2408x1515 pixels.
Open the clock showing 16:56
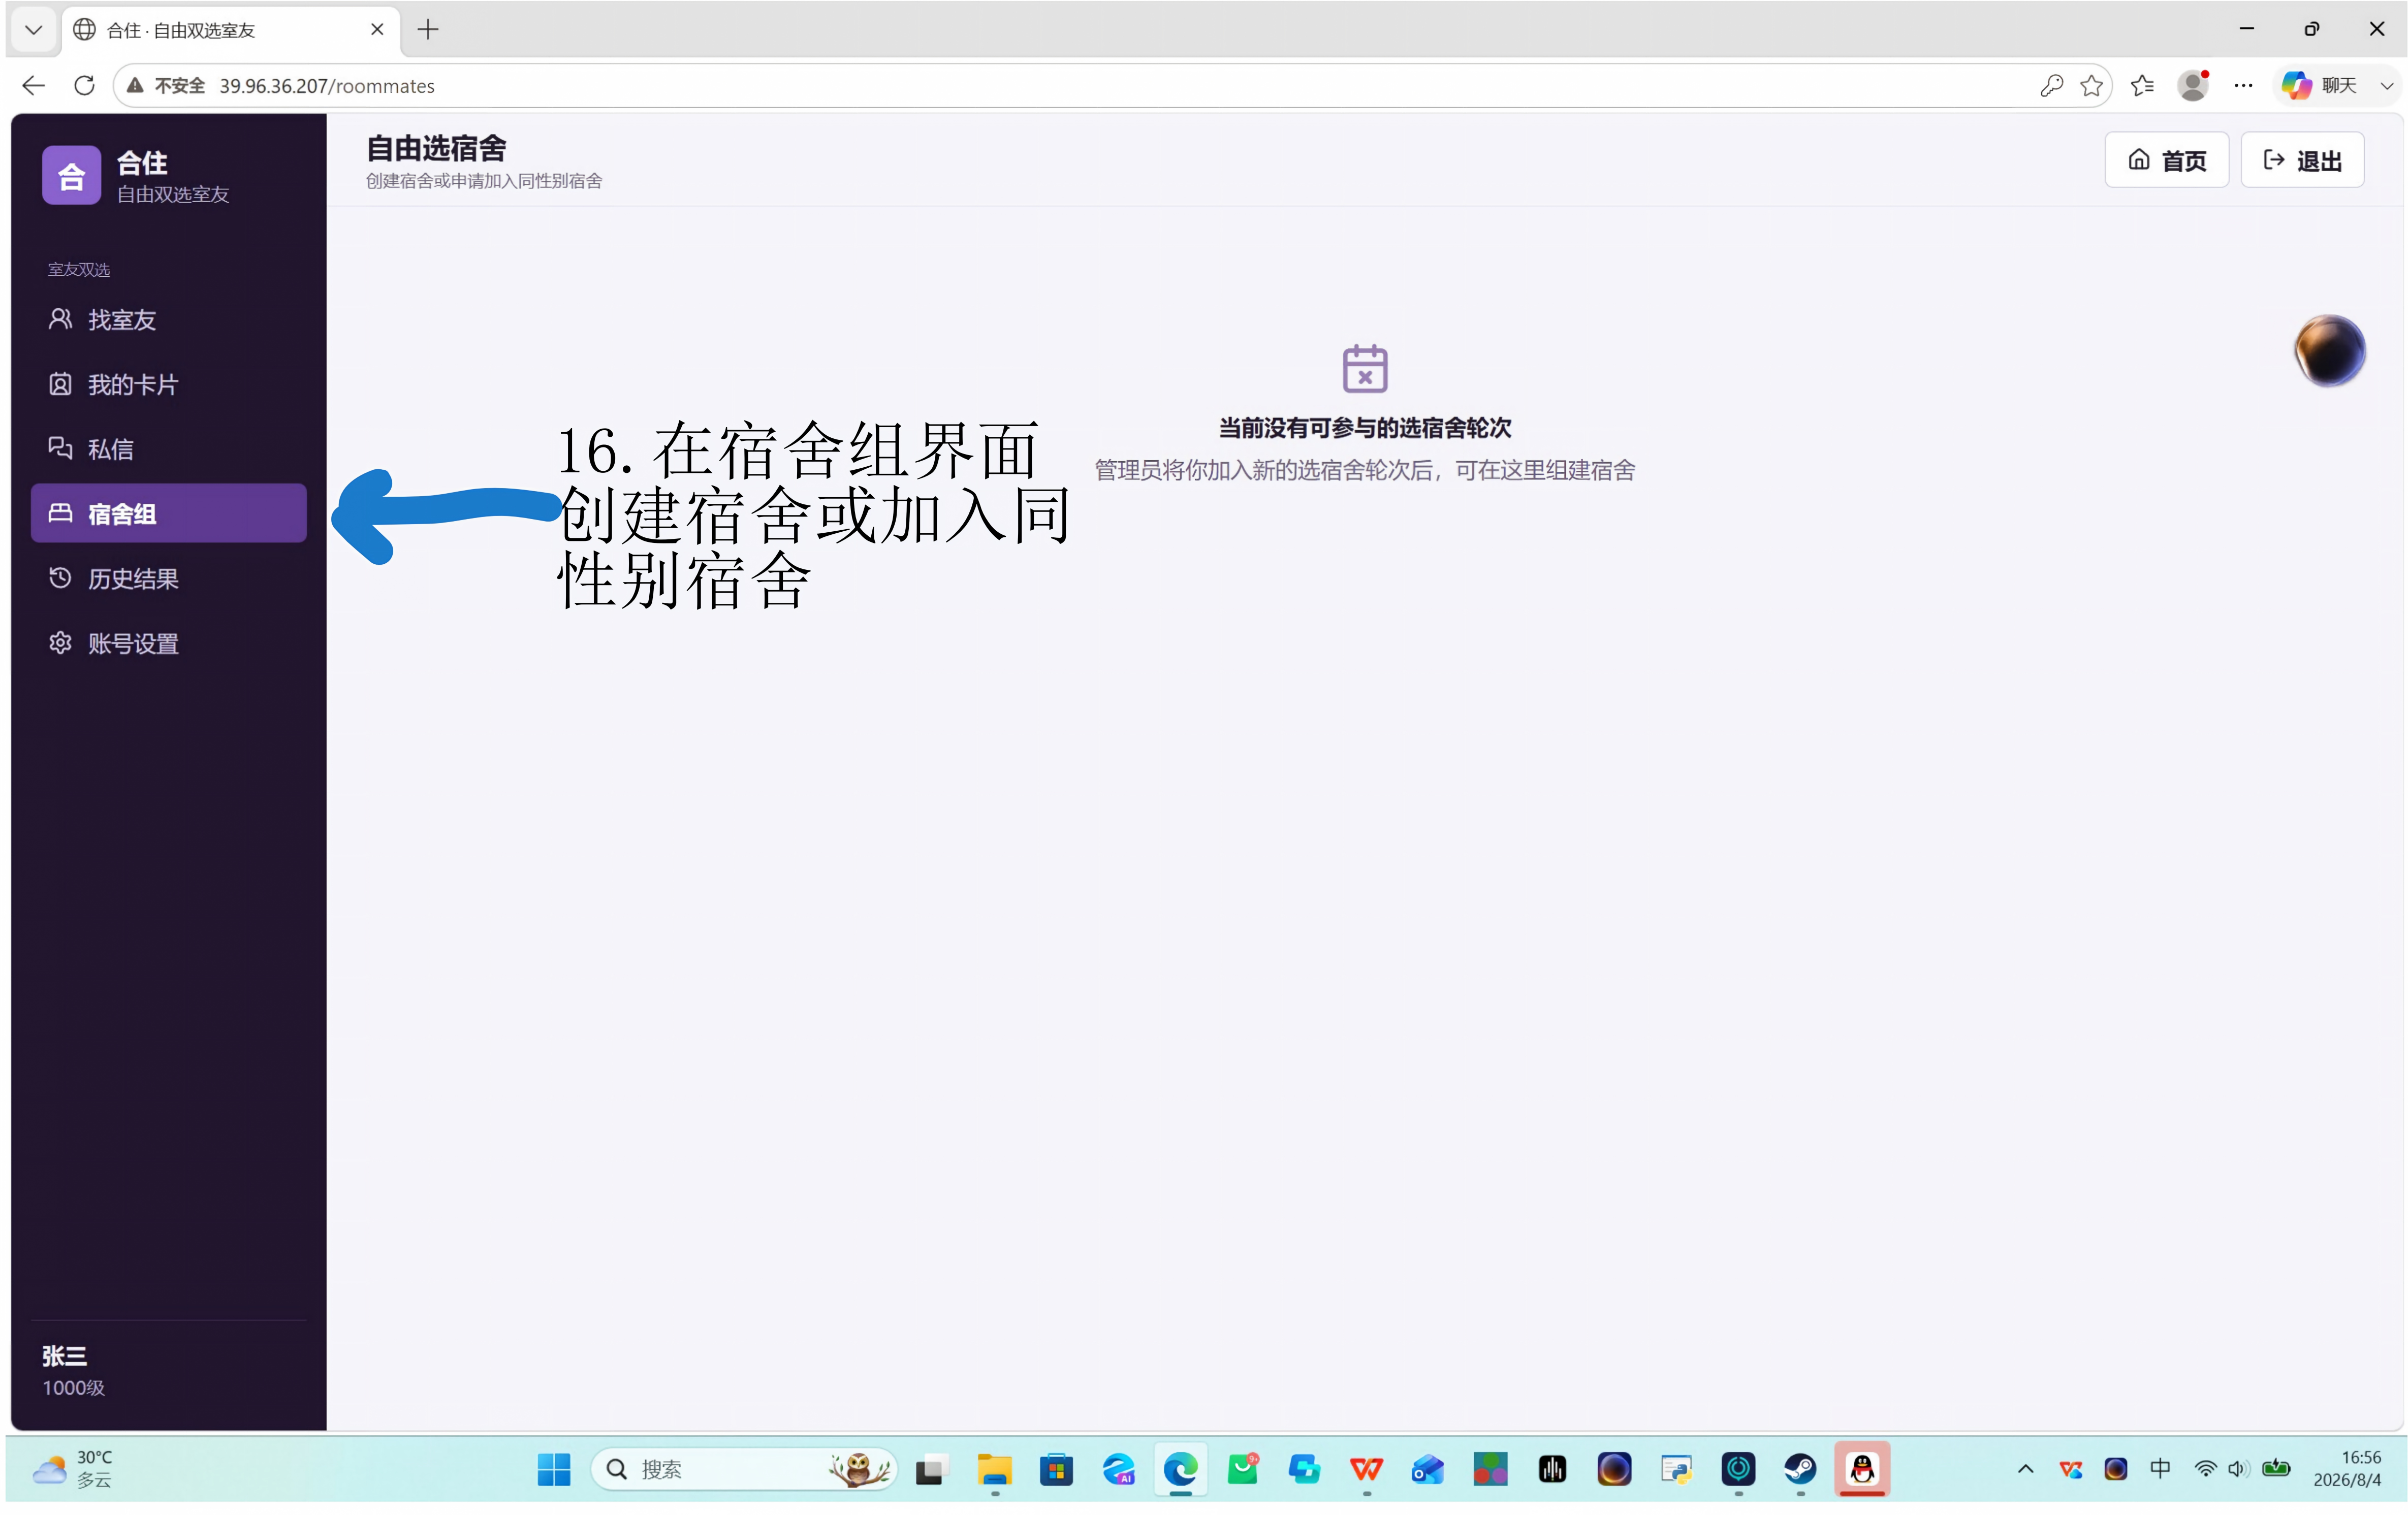click(2347, 1469)
